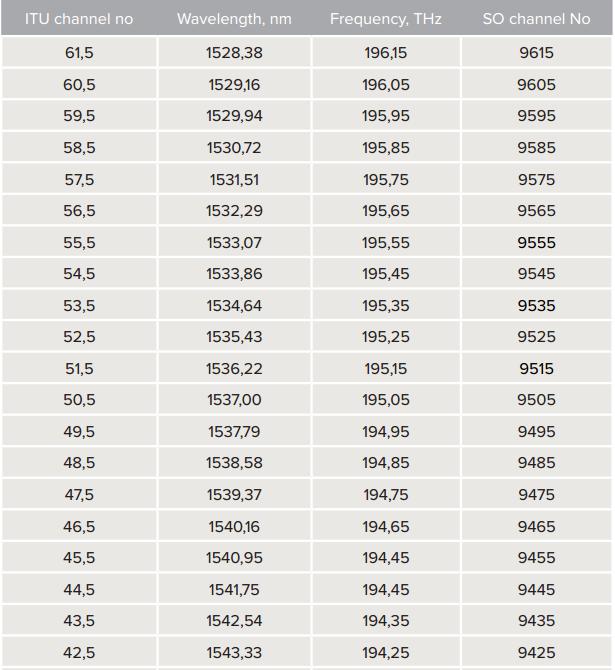The width and height of the screenshot is (615, 670).
Task: Select the "Wavelength, nm" column header
Action: [234, 19]
